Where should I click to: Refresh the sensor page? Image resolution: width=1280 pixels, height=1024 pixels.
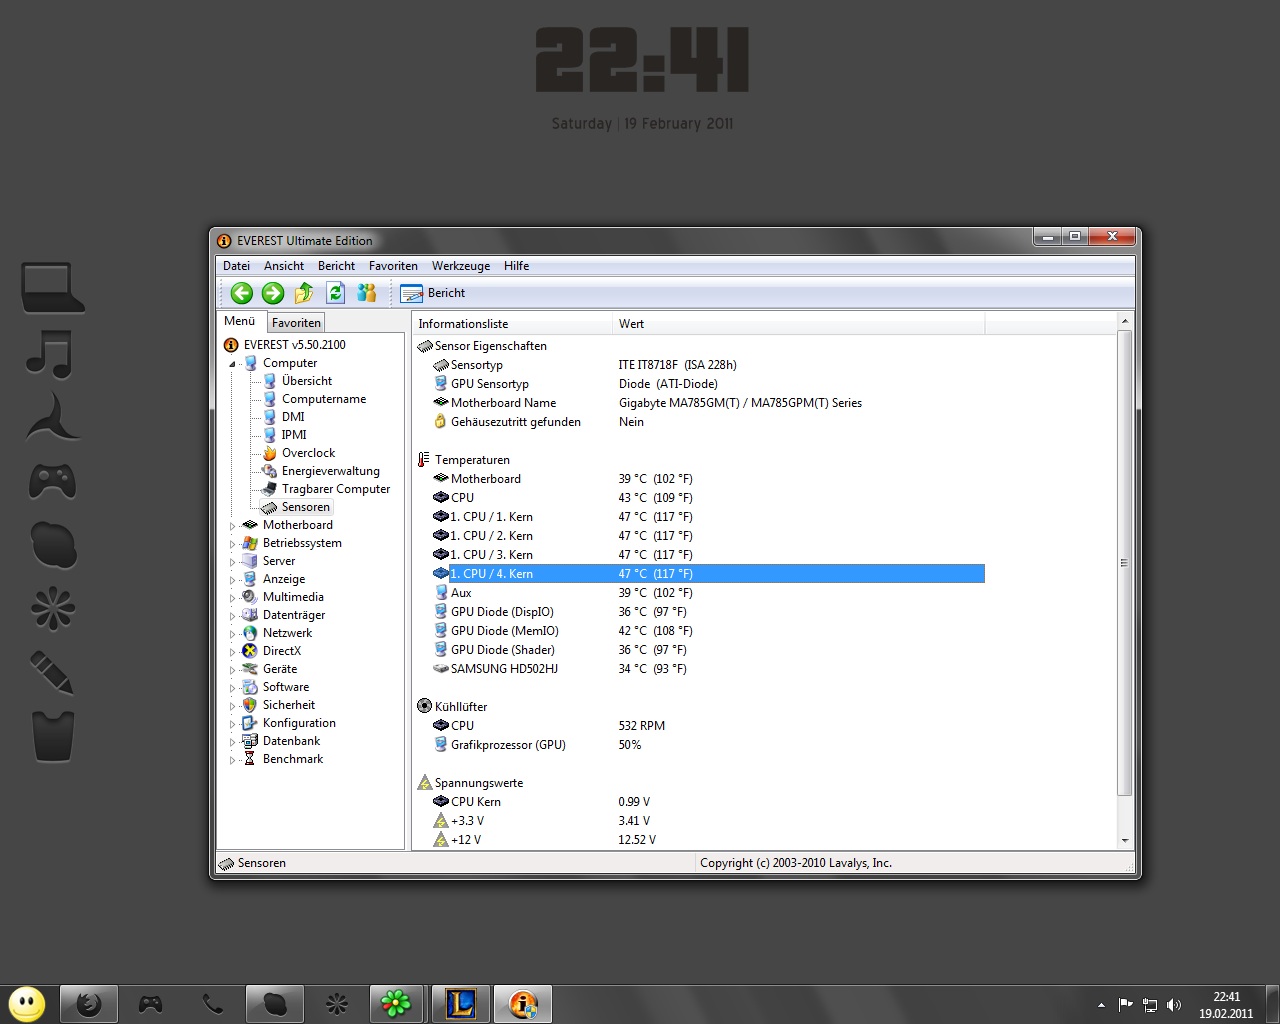[336, 293]
